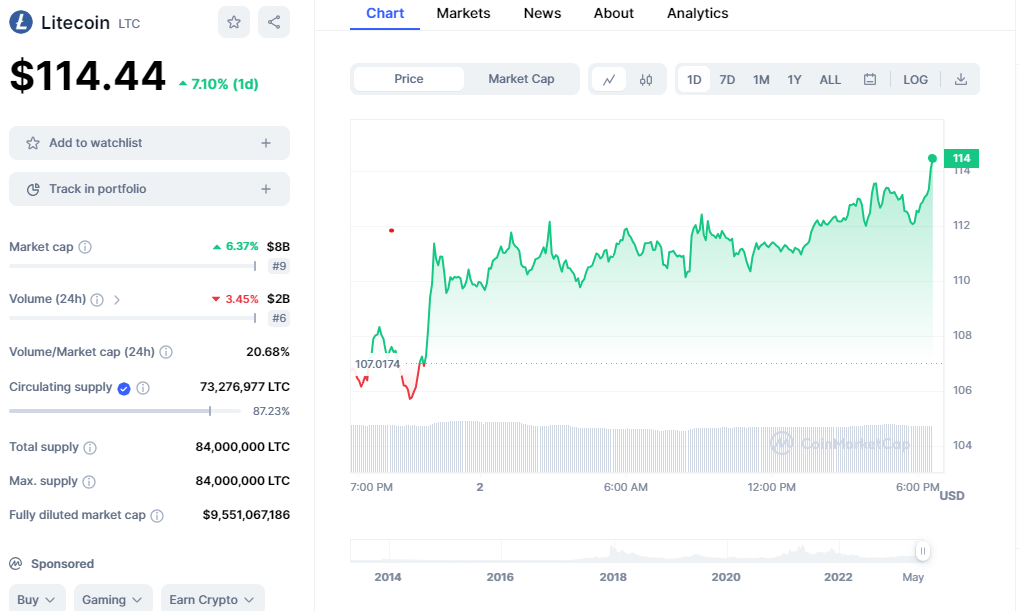Click the timeline range slider handle
This screenshot has width=1019, height=611.
pyautogui.click(x=922, y=551)
